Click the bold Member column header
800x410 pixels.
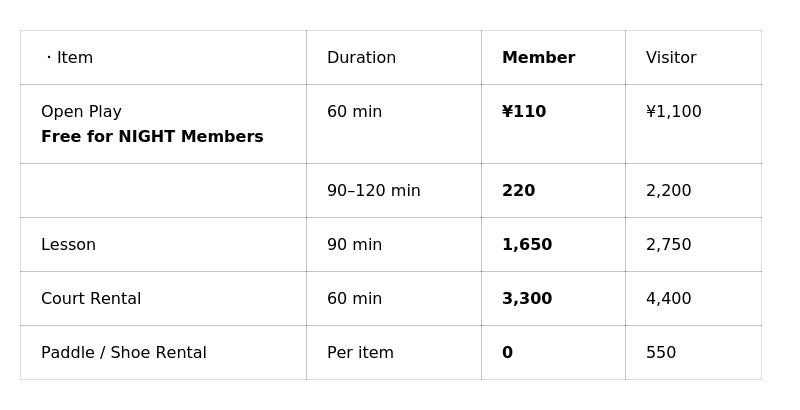(x=538, y=58)
